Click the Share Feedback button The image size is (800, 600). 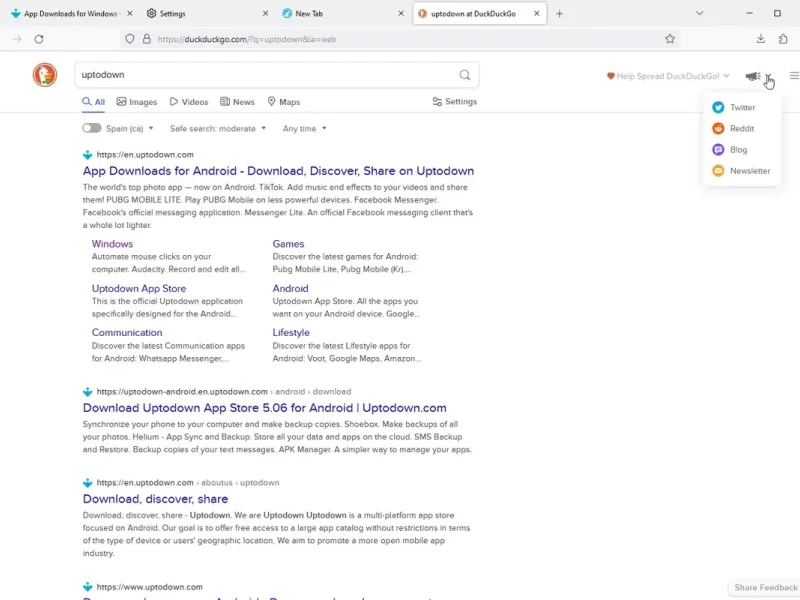coord(764,587)
